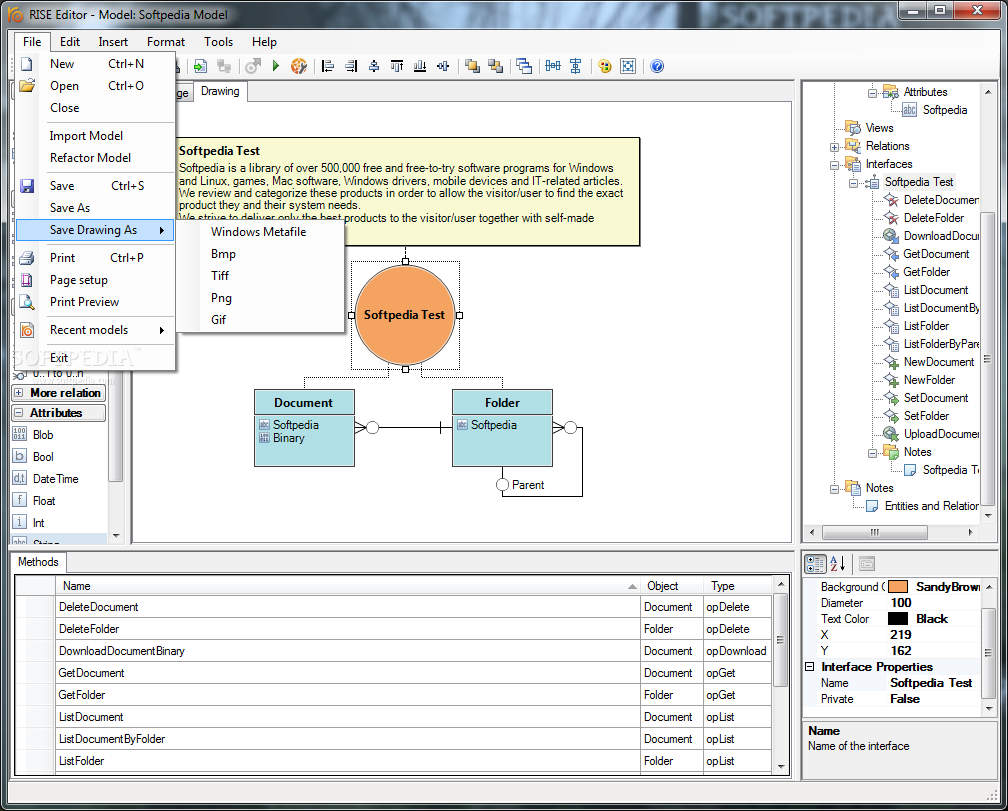Click the Int attribute icon
The width and height of the screenshot is (1008, 811).
pos(19,522)
